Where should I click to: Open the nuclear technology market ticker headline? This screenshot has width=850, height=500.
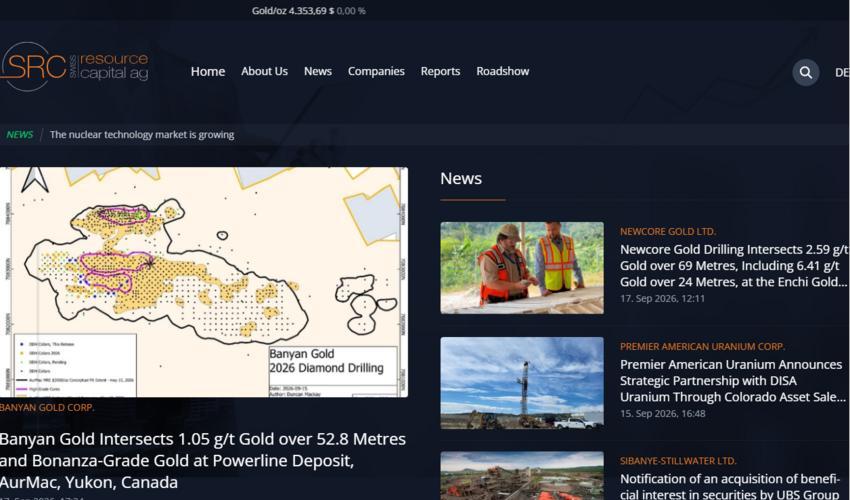point(142,134)
